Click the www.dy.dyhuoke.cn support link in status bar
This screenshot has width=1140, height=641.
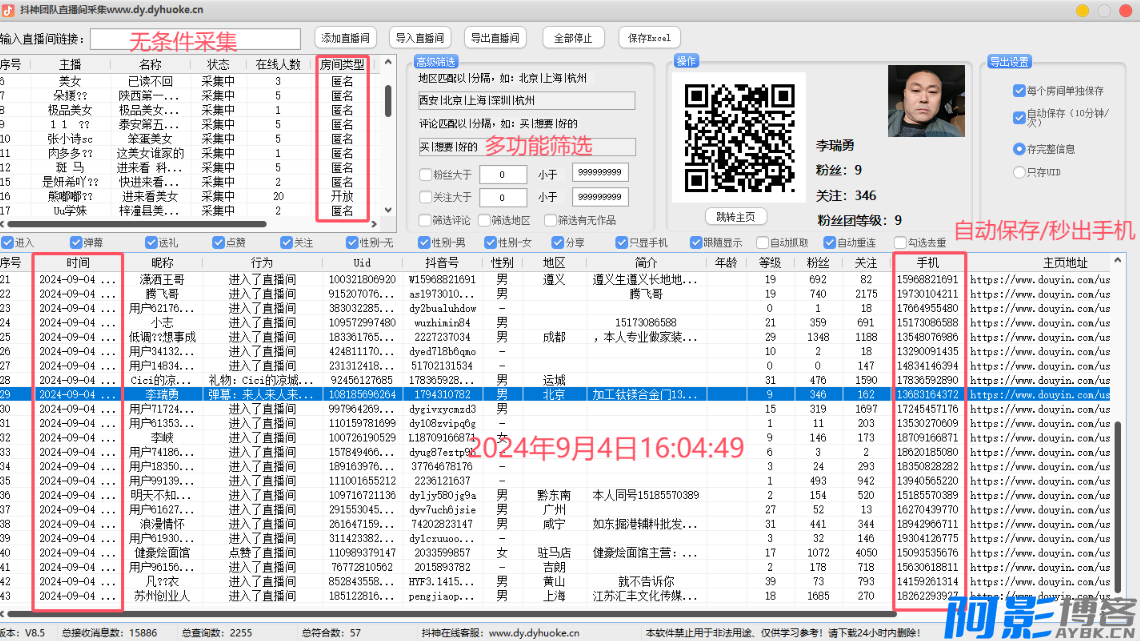(534, 633)
